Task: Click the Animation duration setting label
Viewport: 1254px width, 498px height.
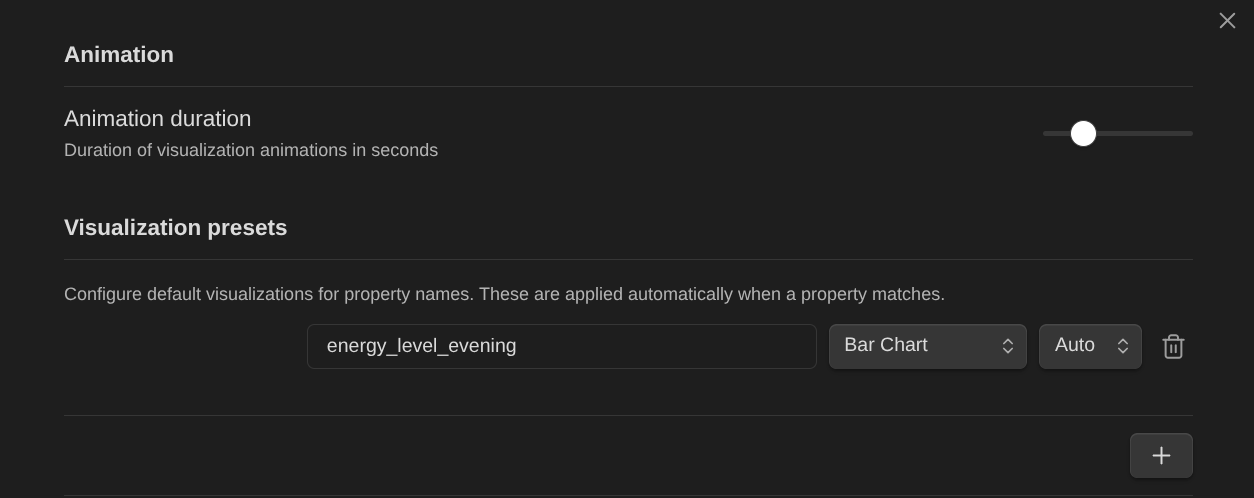Action: pos(157,119)
